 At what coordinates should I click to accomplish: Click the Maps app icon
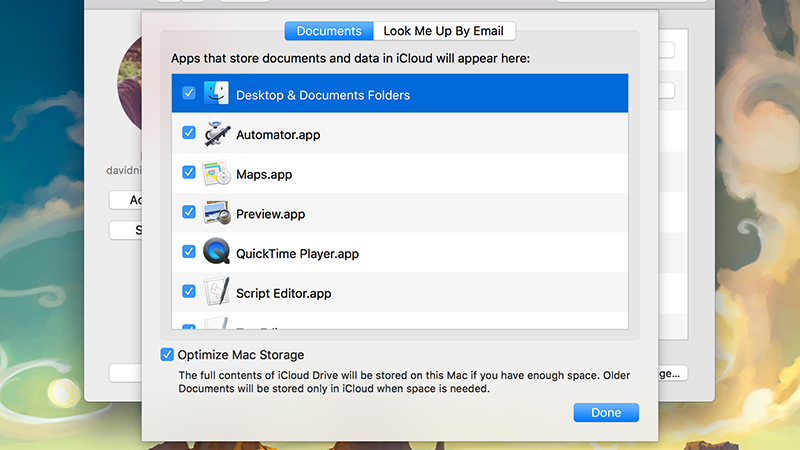pos(216,173)
